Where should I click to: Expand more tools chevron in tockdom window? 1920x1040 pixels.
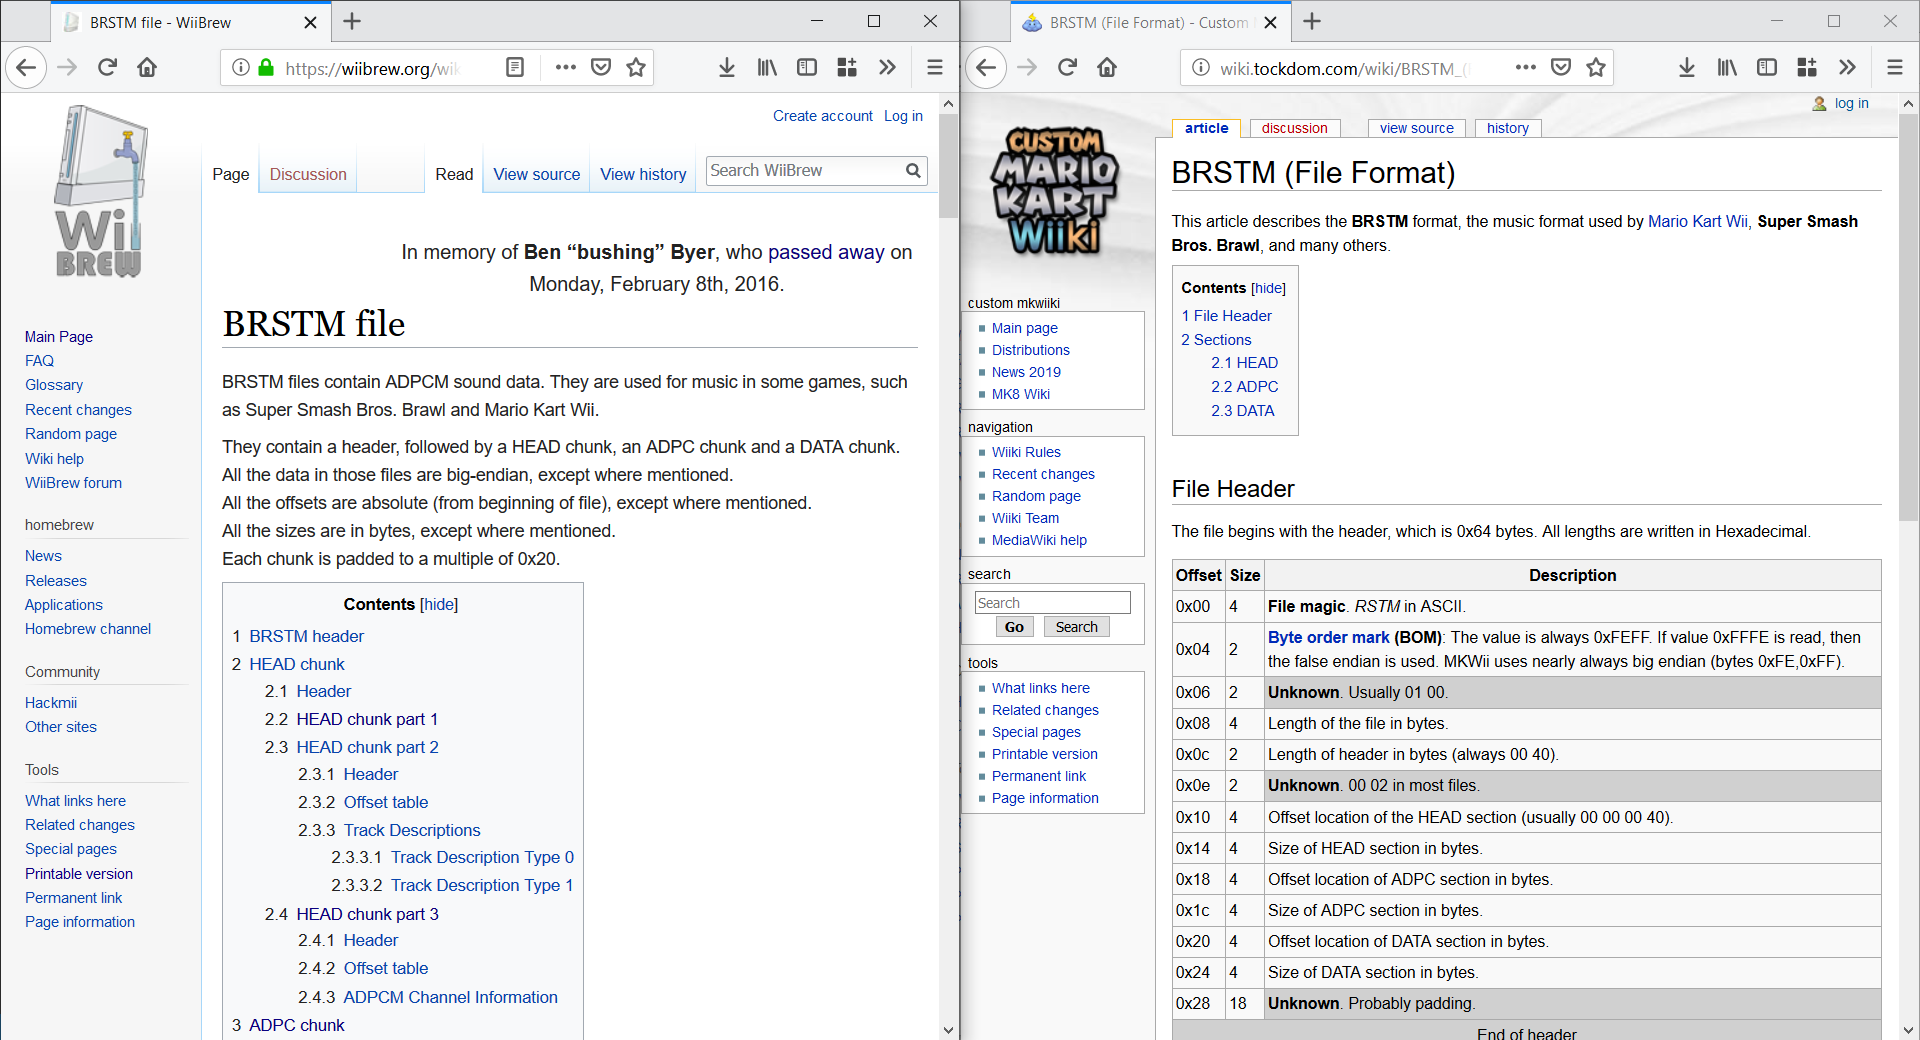[1847, 67]
